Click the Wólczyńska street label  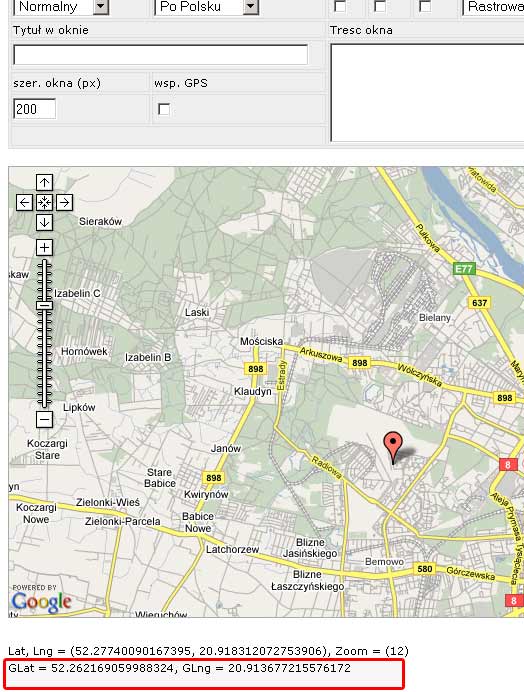coord(419,375)
